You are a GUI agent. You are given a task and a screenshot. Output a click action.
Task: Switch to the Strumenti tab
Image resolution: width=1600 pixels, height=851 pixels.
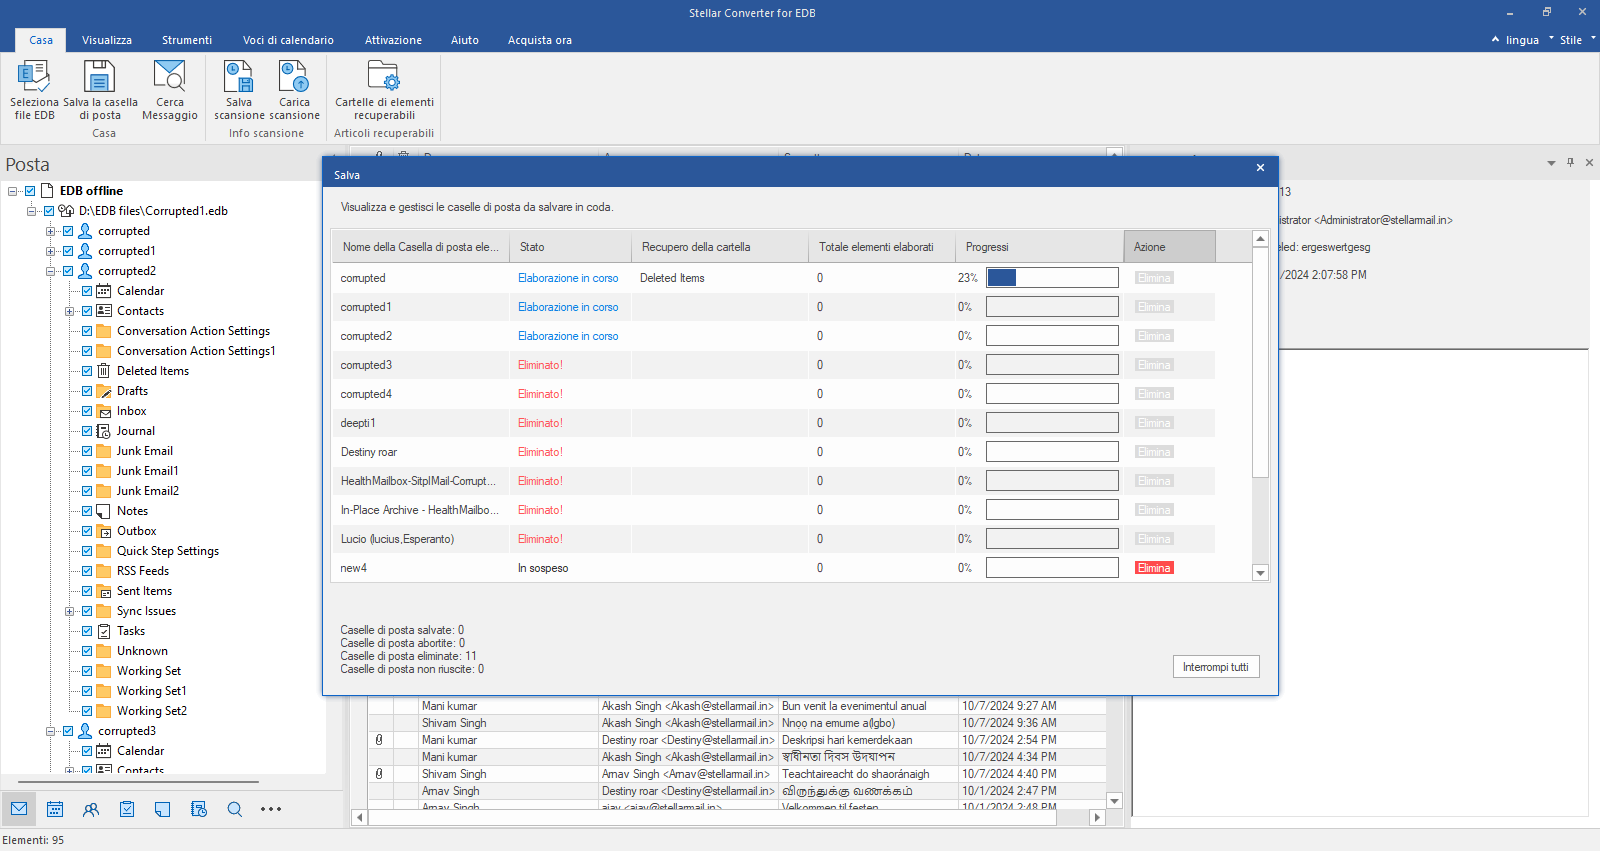click(187, 40)
